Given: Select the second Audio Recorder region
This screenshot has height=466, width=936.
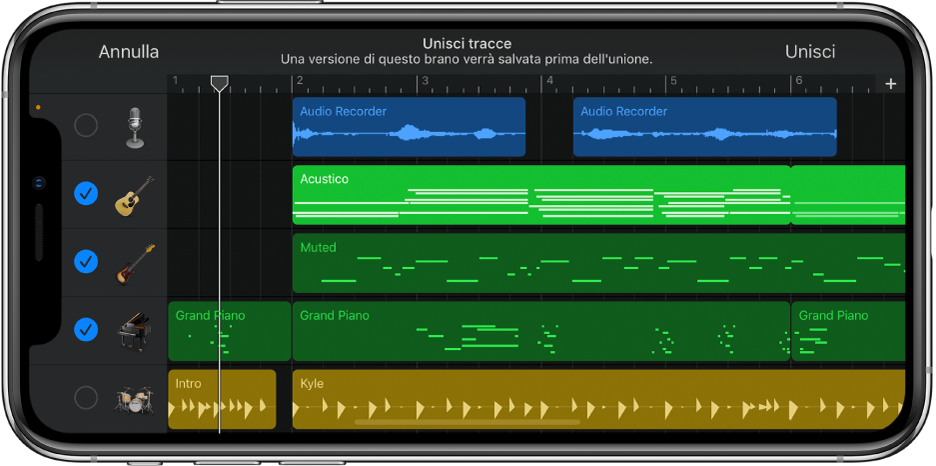Looking at the screenshot, I should coord(704,127).
